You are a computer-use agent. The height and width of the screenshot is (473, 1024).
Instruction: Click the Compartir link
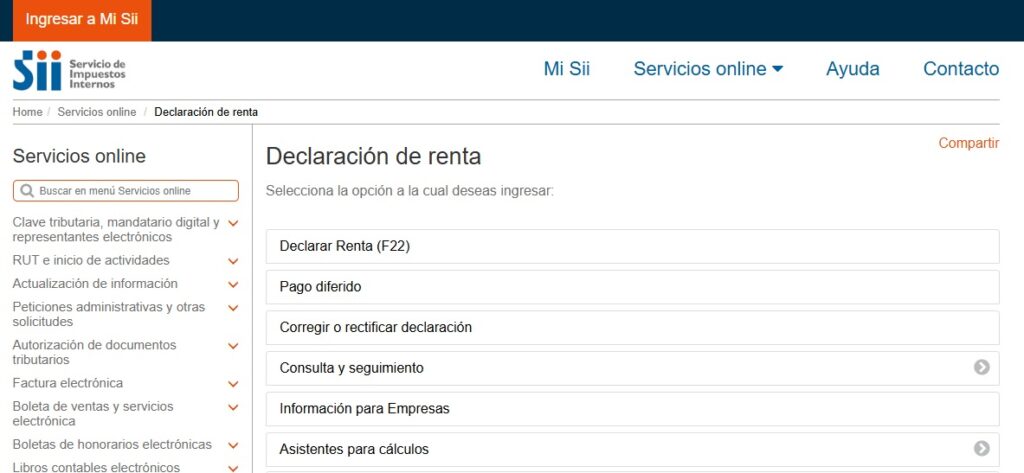tap(968, 144)
